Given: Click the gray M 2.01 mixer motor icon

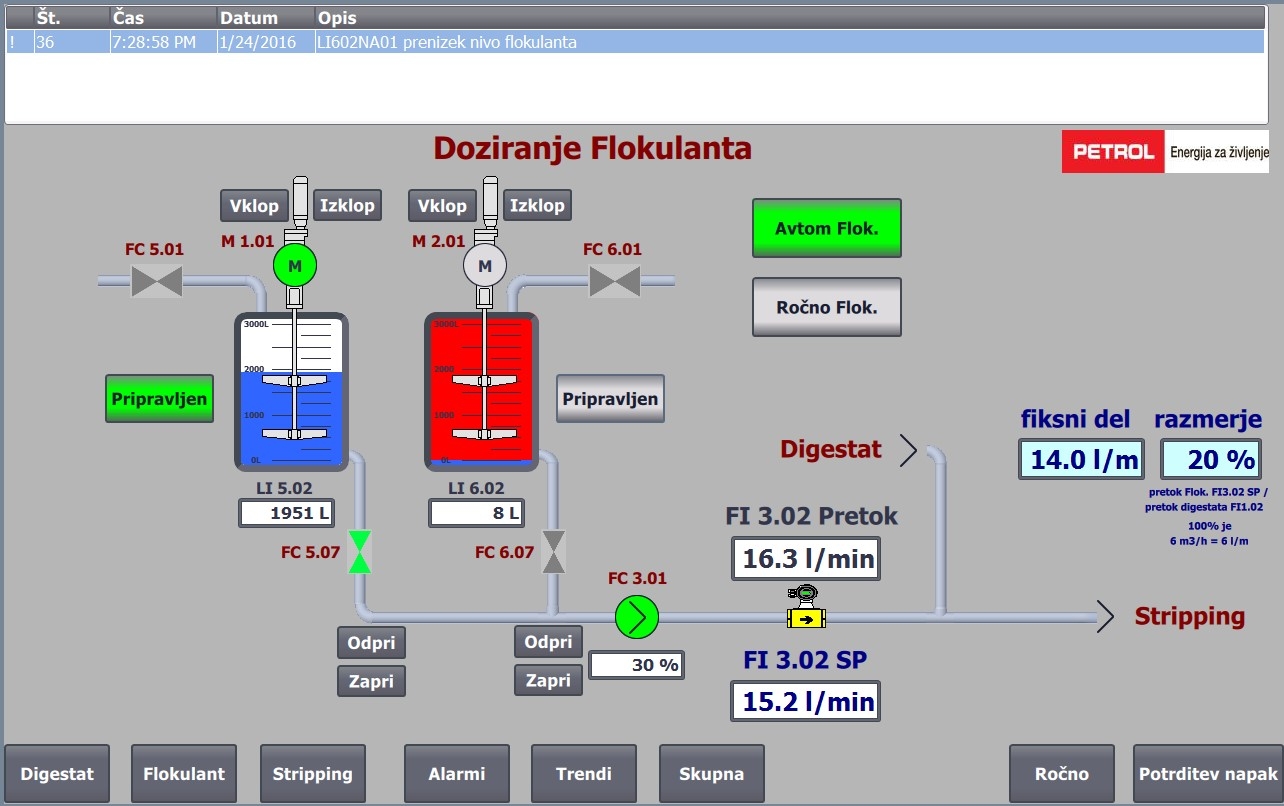Looking at the screenshot, I should pos(485,265).
